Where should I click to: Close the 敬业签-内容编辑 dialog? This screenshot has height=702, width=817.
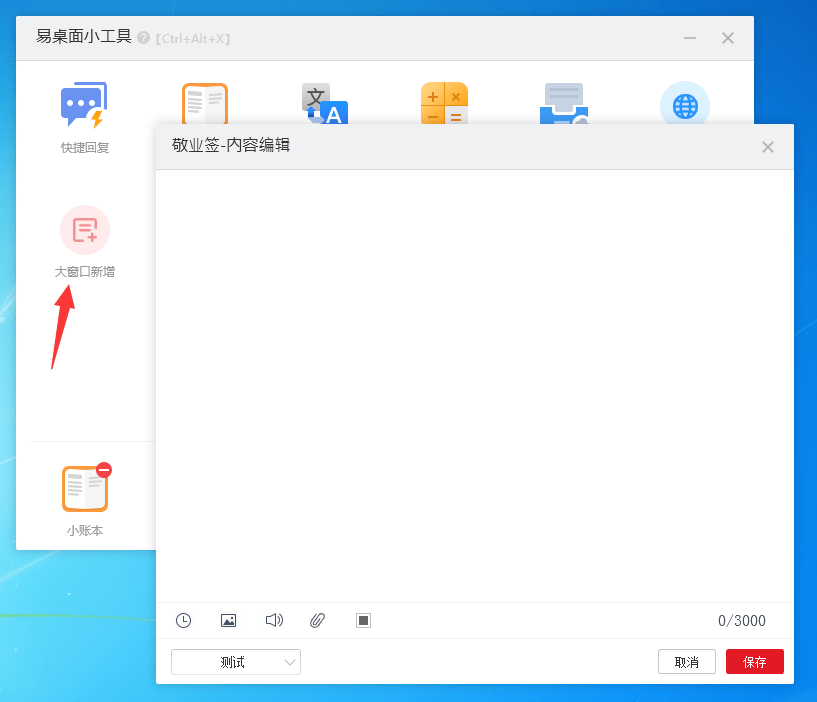[768, 147]
